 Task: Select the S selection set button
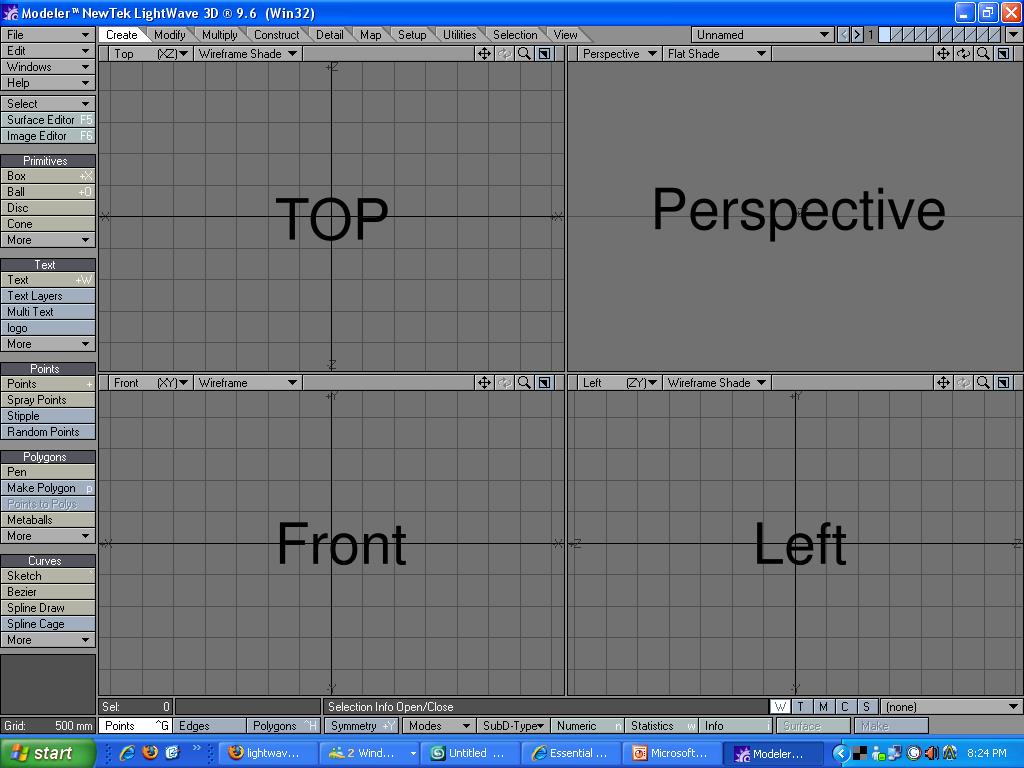pyautogui.click(x=866, y=707)
